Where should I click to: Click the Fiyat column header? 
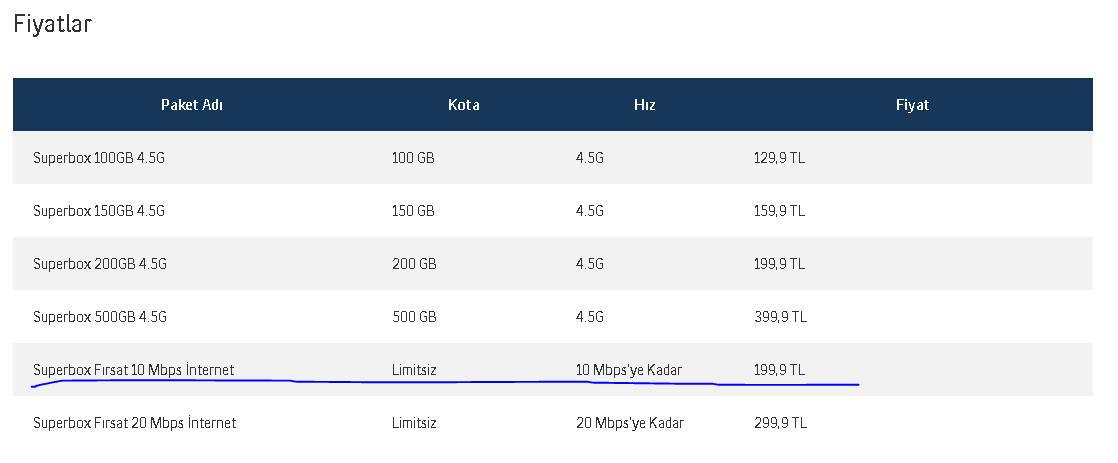912,105
